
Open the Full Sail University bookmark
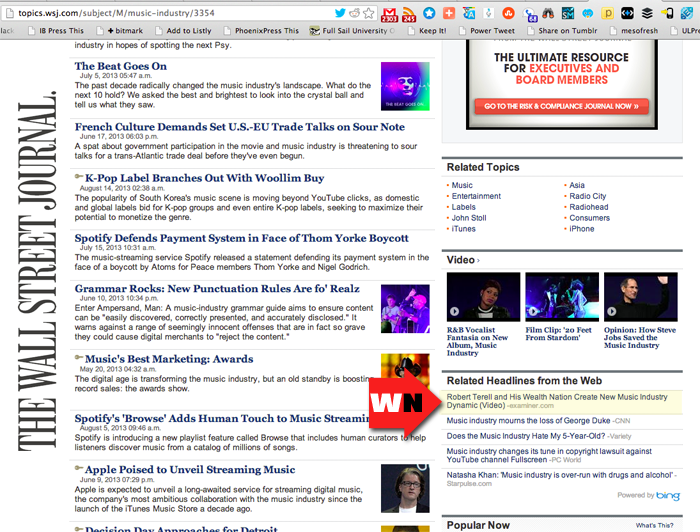pyautogui.click(x=352, y=31)
